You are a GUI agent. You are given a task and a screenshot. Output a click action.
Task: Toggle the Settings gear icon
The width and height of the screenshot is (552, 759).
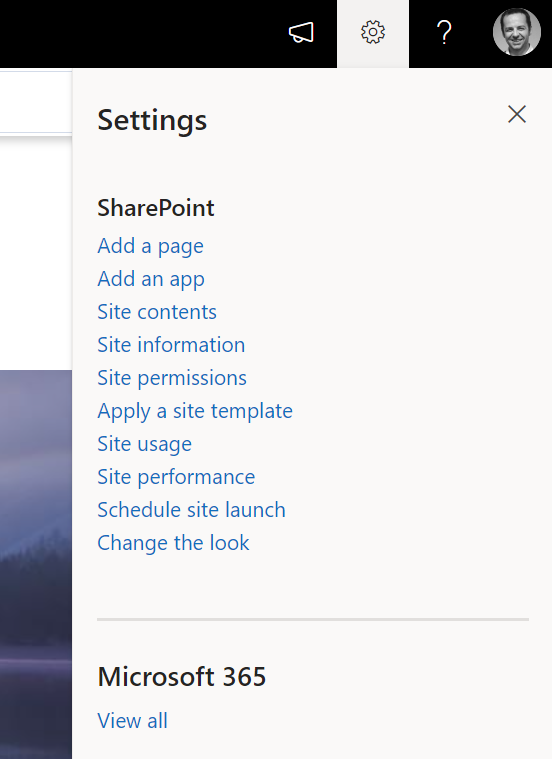click(x=373, y=33)
